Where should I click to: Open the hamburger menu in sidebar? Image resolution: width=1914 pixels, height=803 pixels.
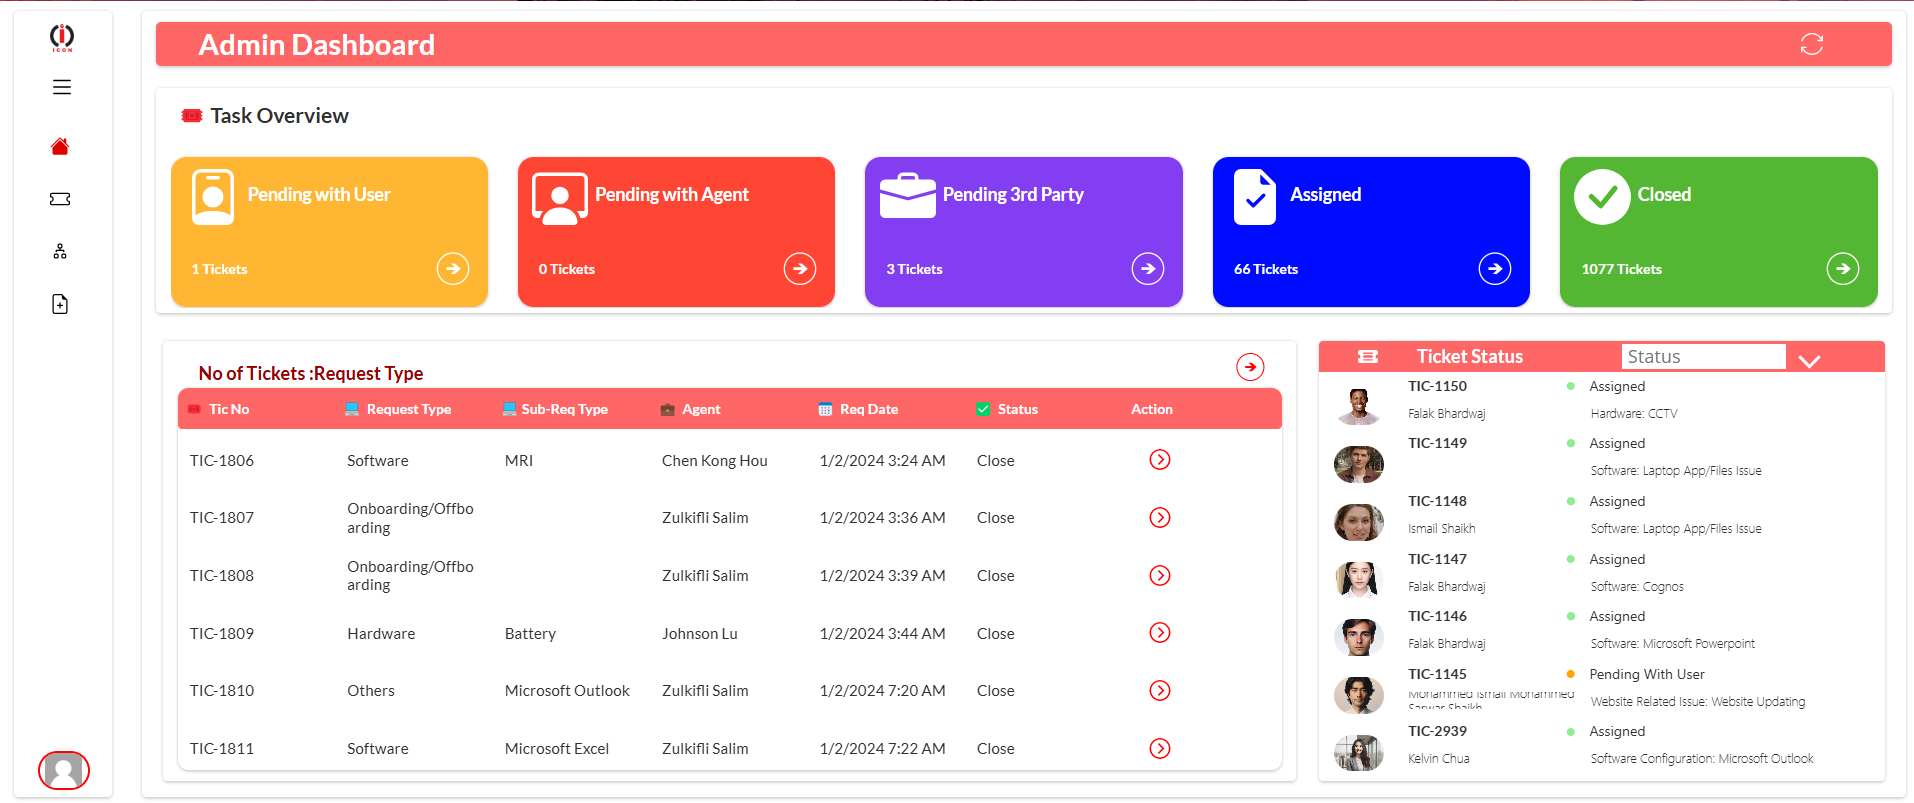point(62,87)
